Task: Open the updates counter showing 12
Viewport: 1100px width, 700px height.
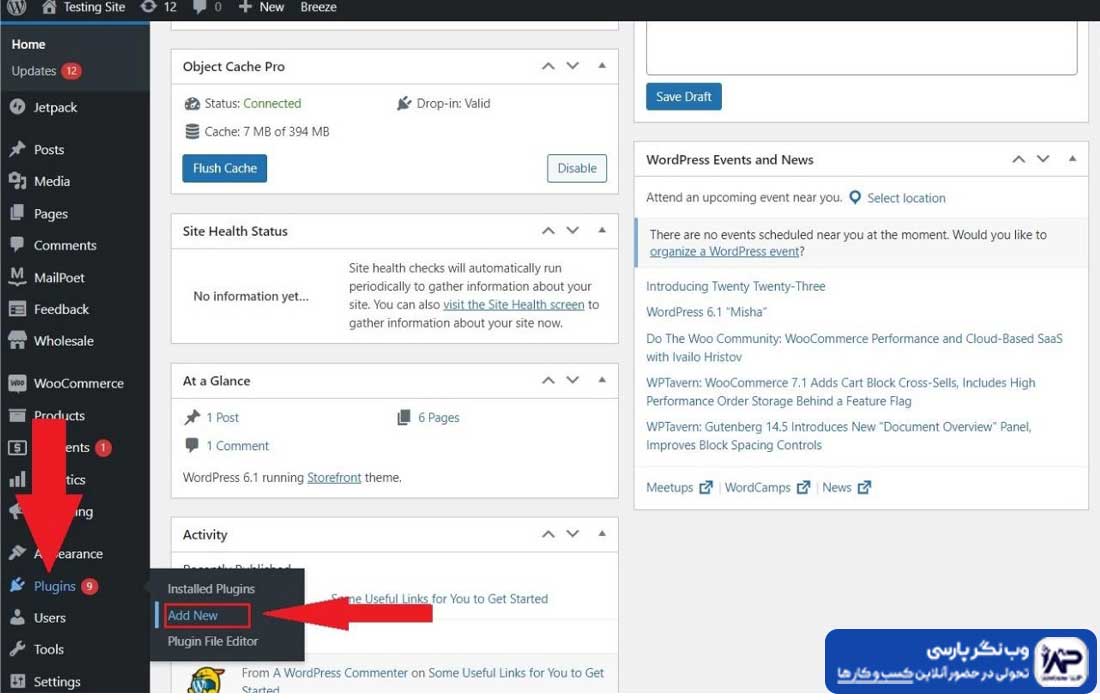Action: click(x=159, y=7)
